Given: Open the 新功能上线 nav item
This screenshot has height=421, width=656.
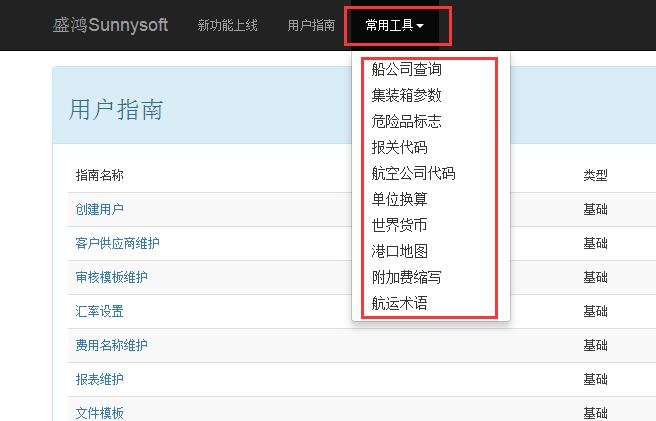Looking at the screenshot, I should tap(227, 26).
